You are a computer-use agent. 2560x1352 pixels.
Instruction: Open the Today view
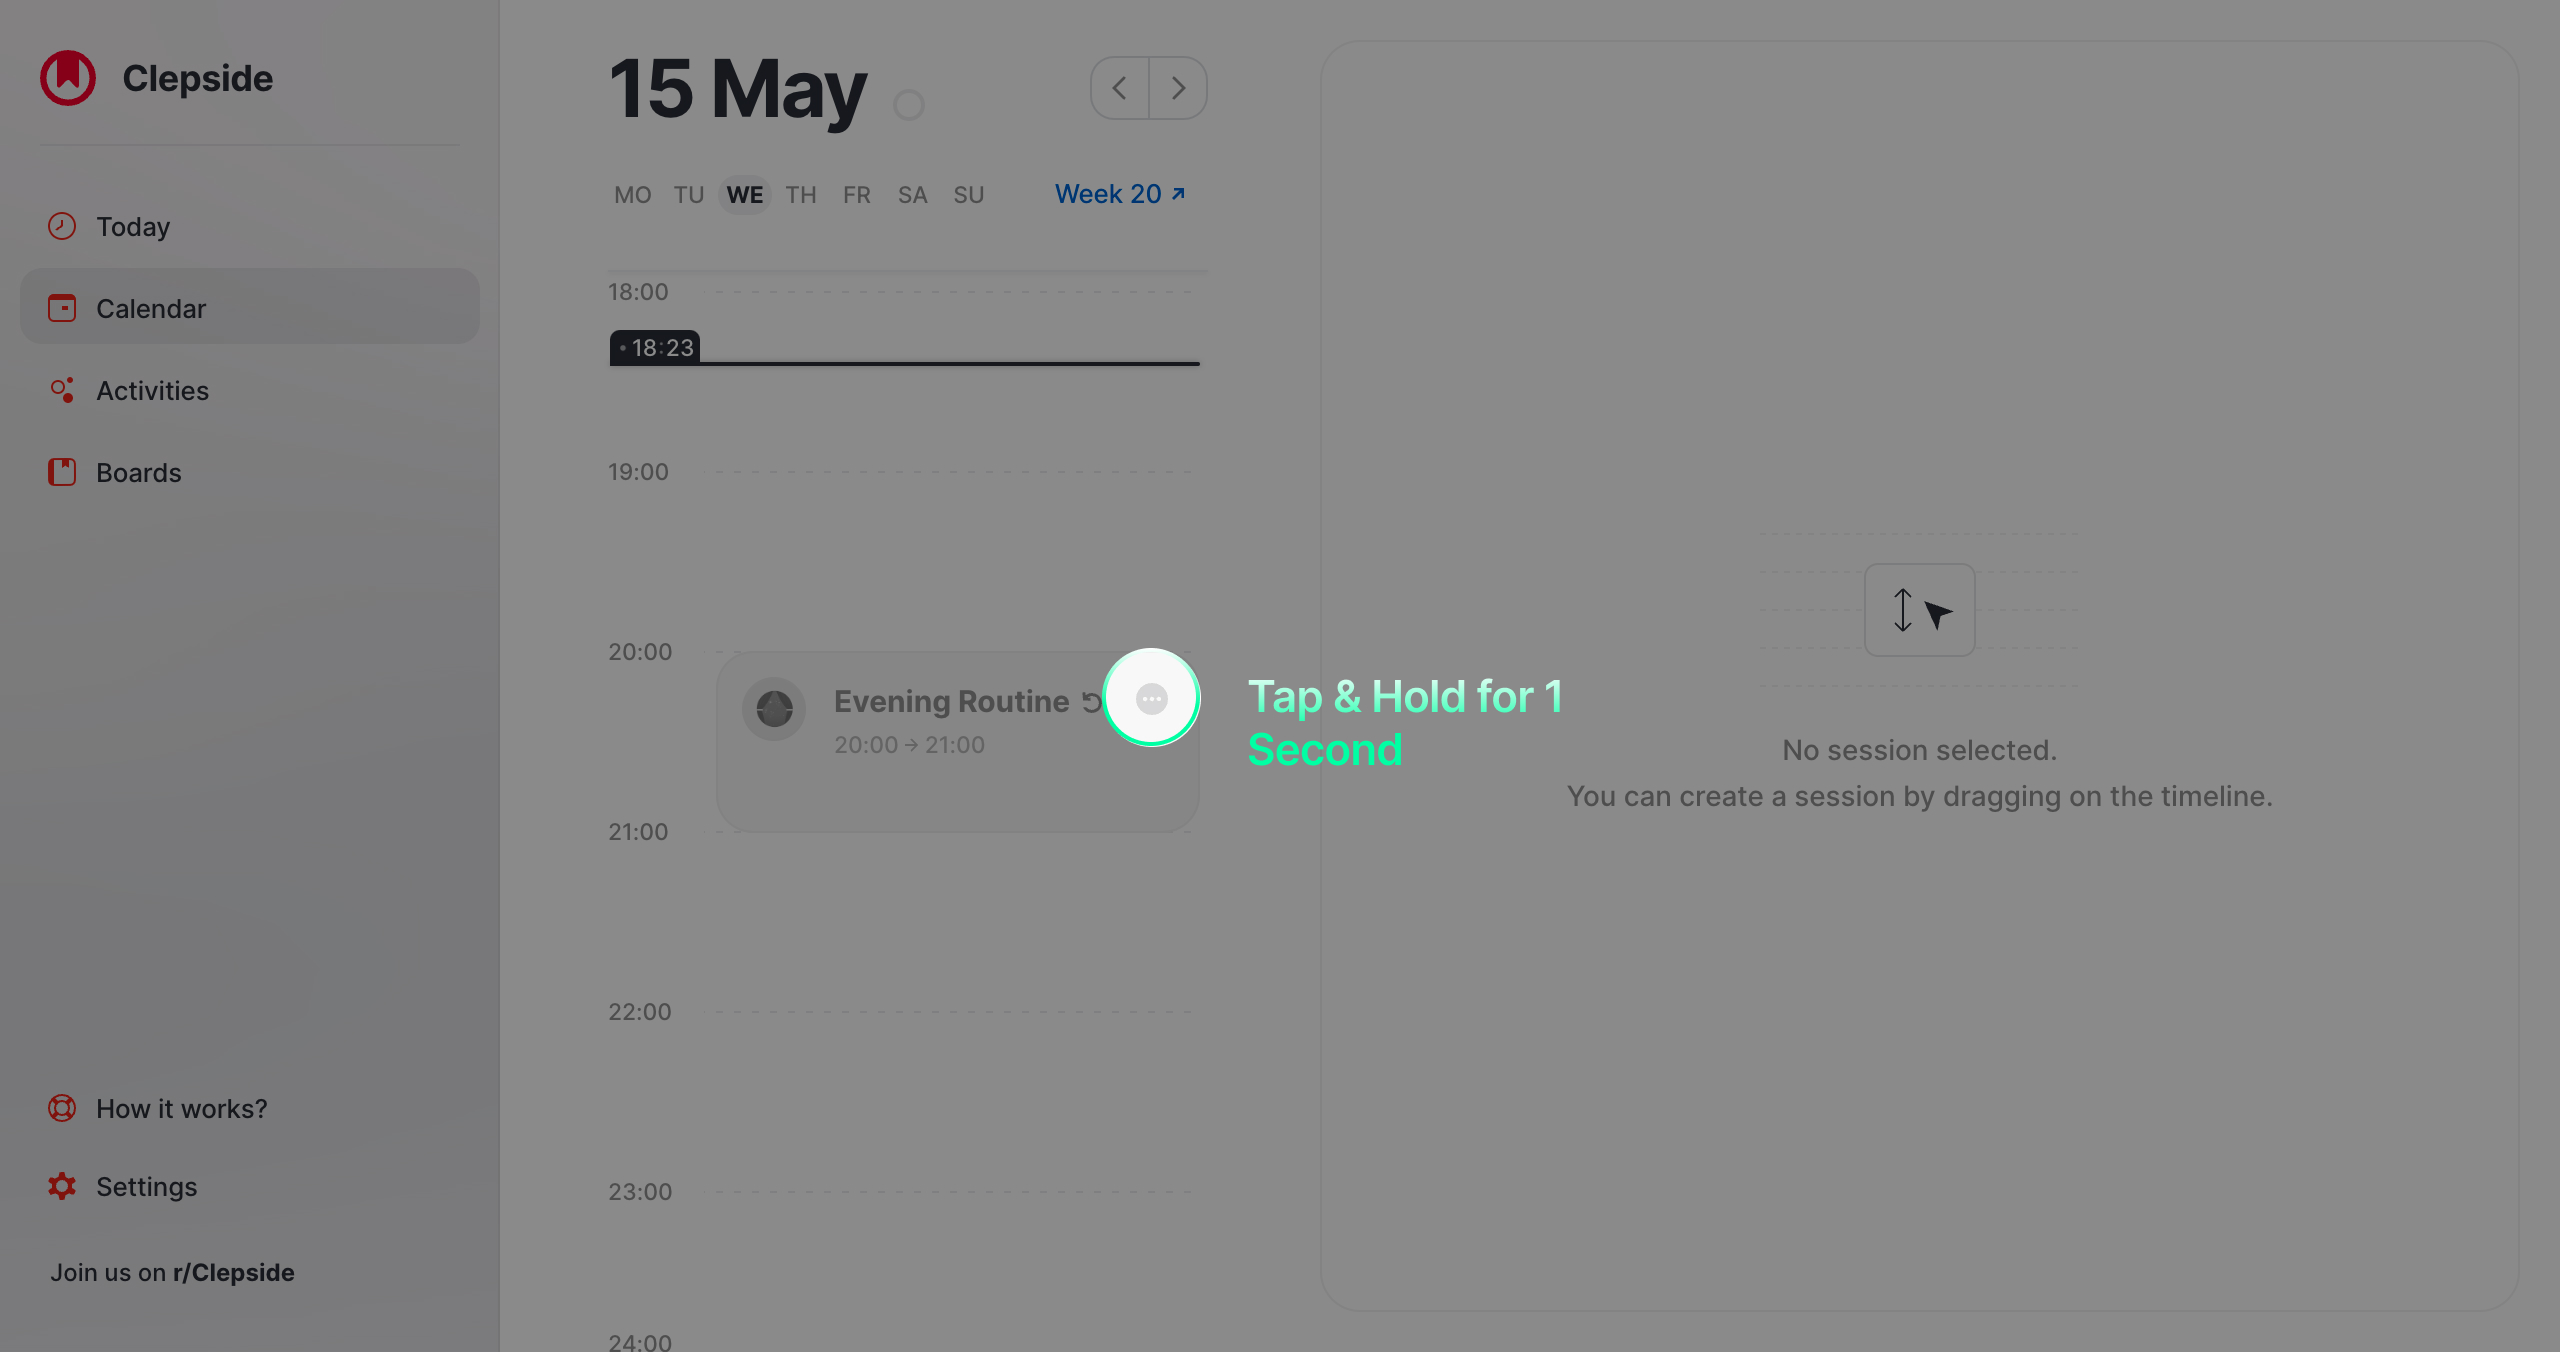click(132, 225)
